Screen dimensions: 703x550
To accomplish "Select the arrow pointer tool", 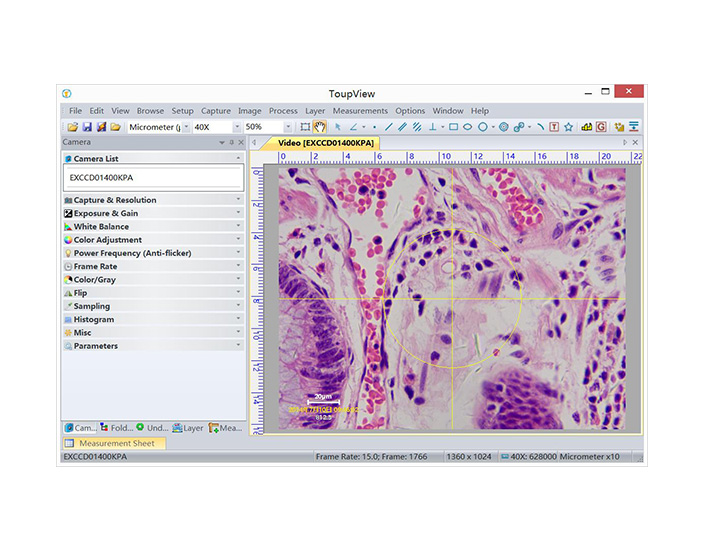I will (338, 127).
